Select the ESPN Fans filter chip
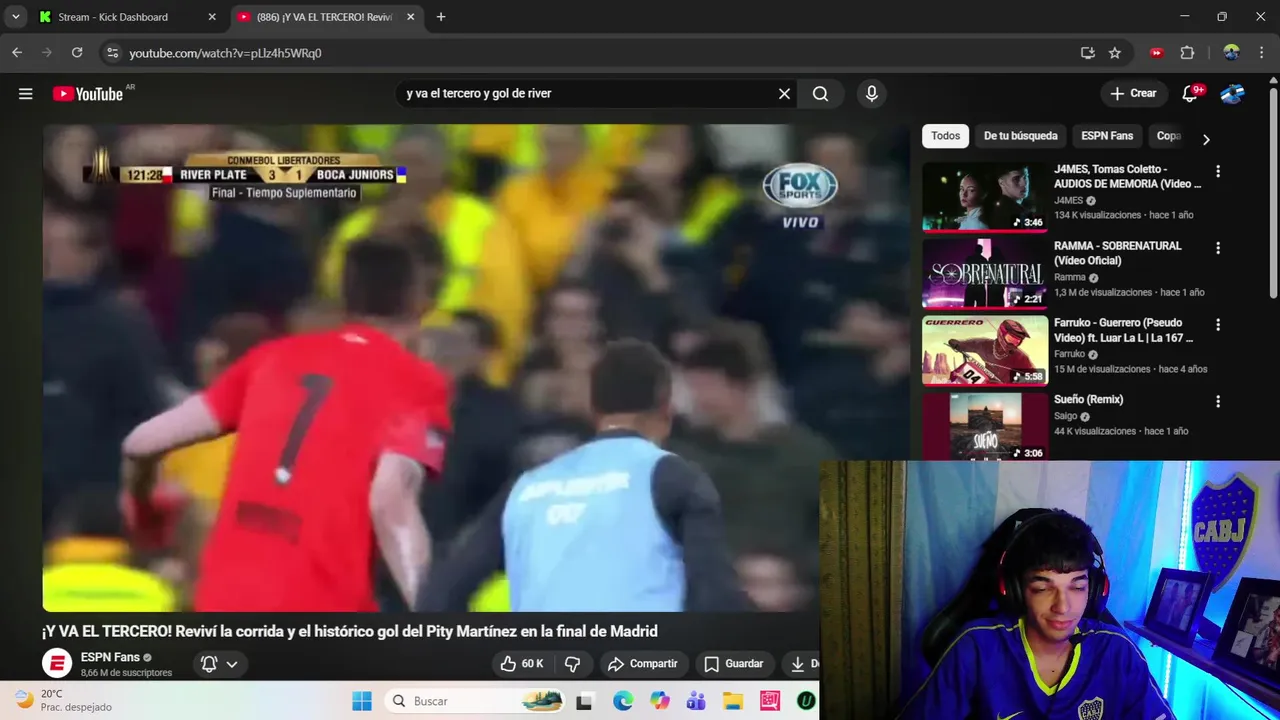 coord(1107,136)
